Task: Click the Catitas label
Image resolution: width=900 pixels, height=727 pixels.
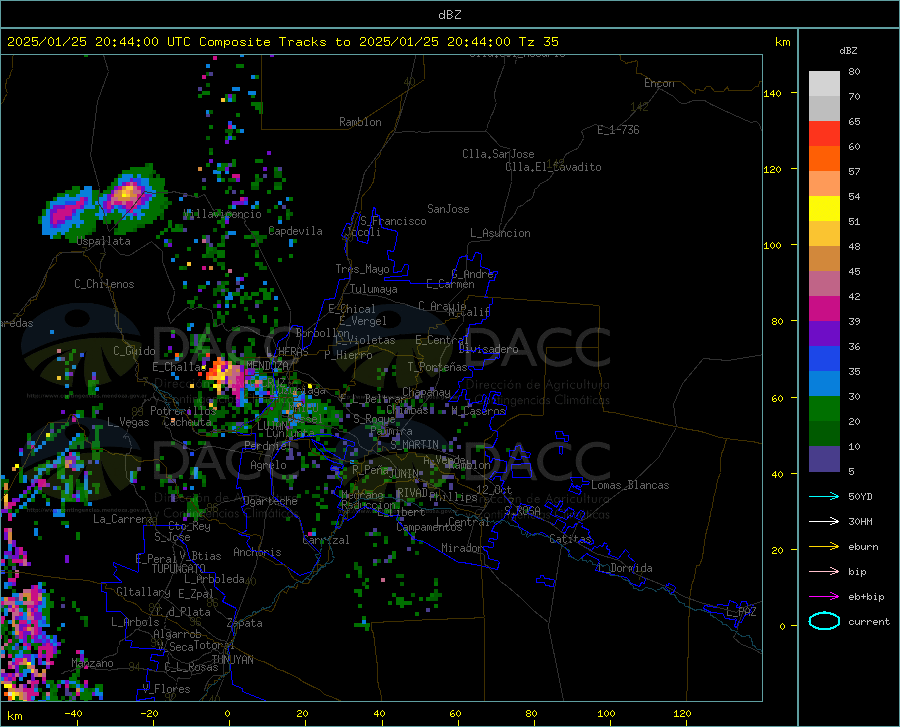Action: point(571,539)
